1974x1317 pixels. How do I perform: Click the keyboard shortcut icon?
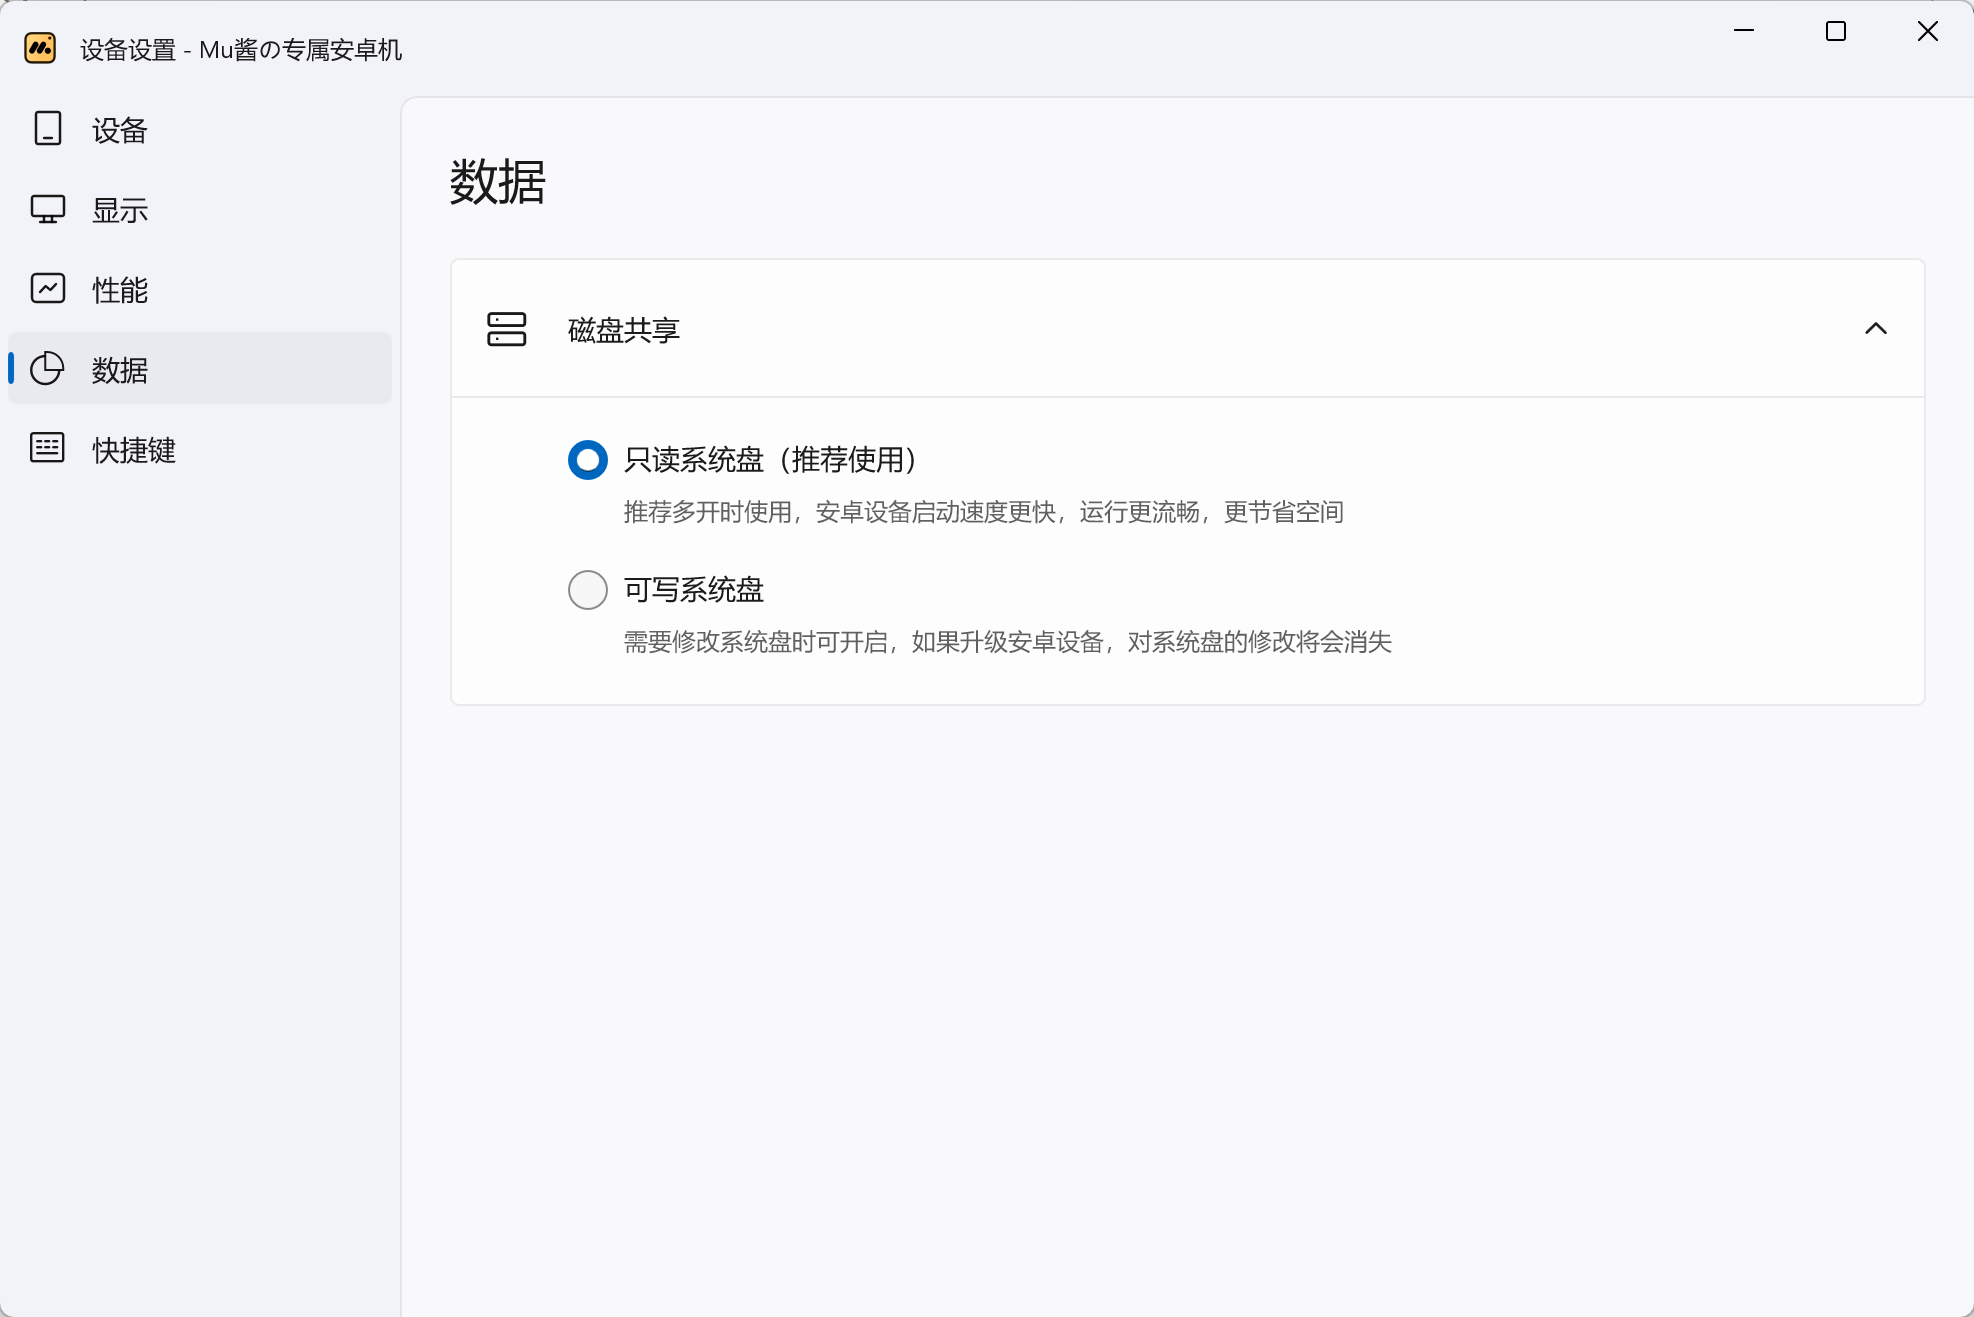(x=47, y=448)
